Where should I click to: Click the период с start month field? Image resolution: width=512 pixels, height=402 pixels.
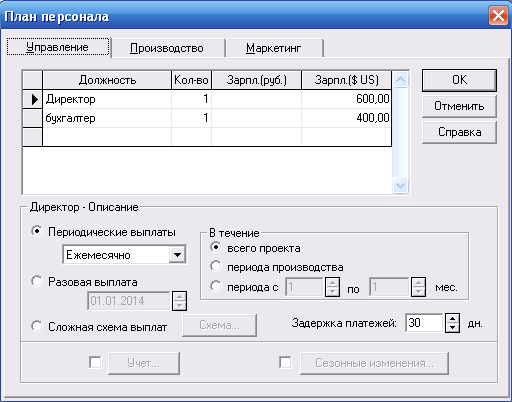305,287
